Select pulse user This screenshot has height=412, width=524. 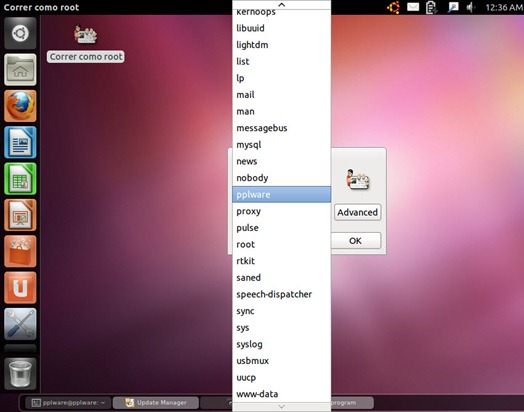point(282,228)
